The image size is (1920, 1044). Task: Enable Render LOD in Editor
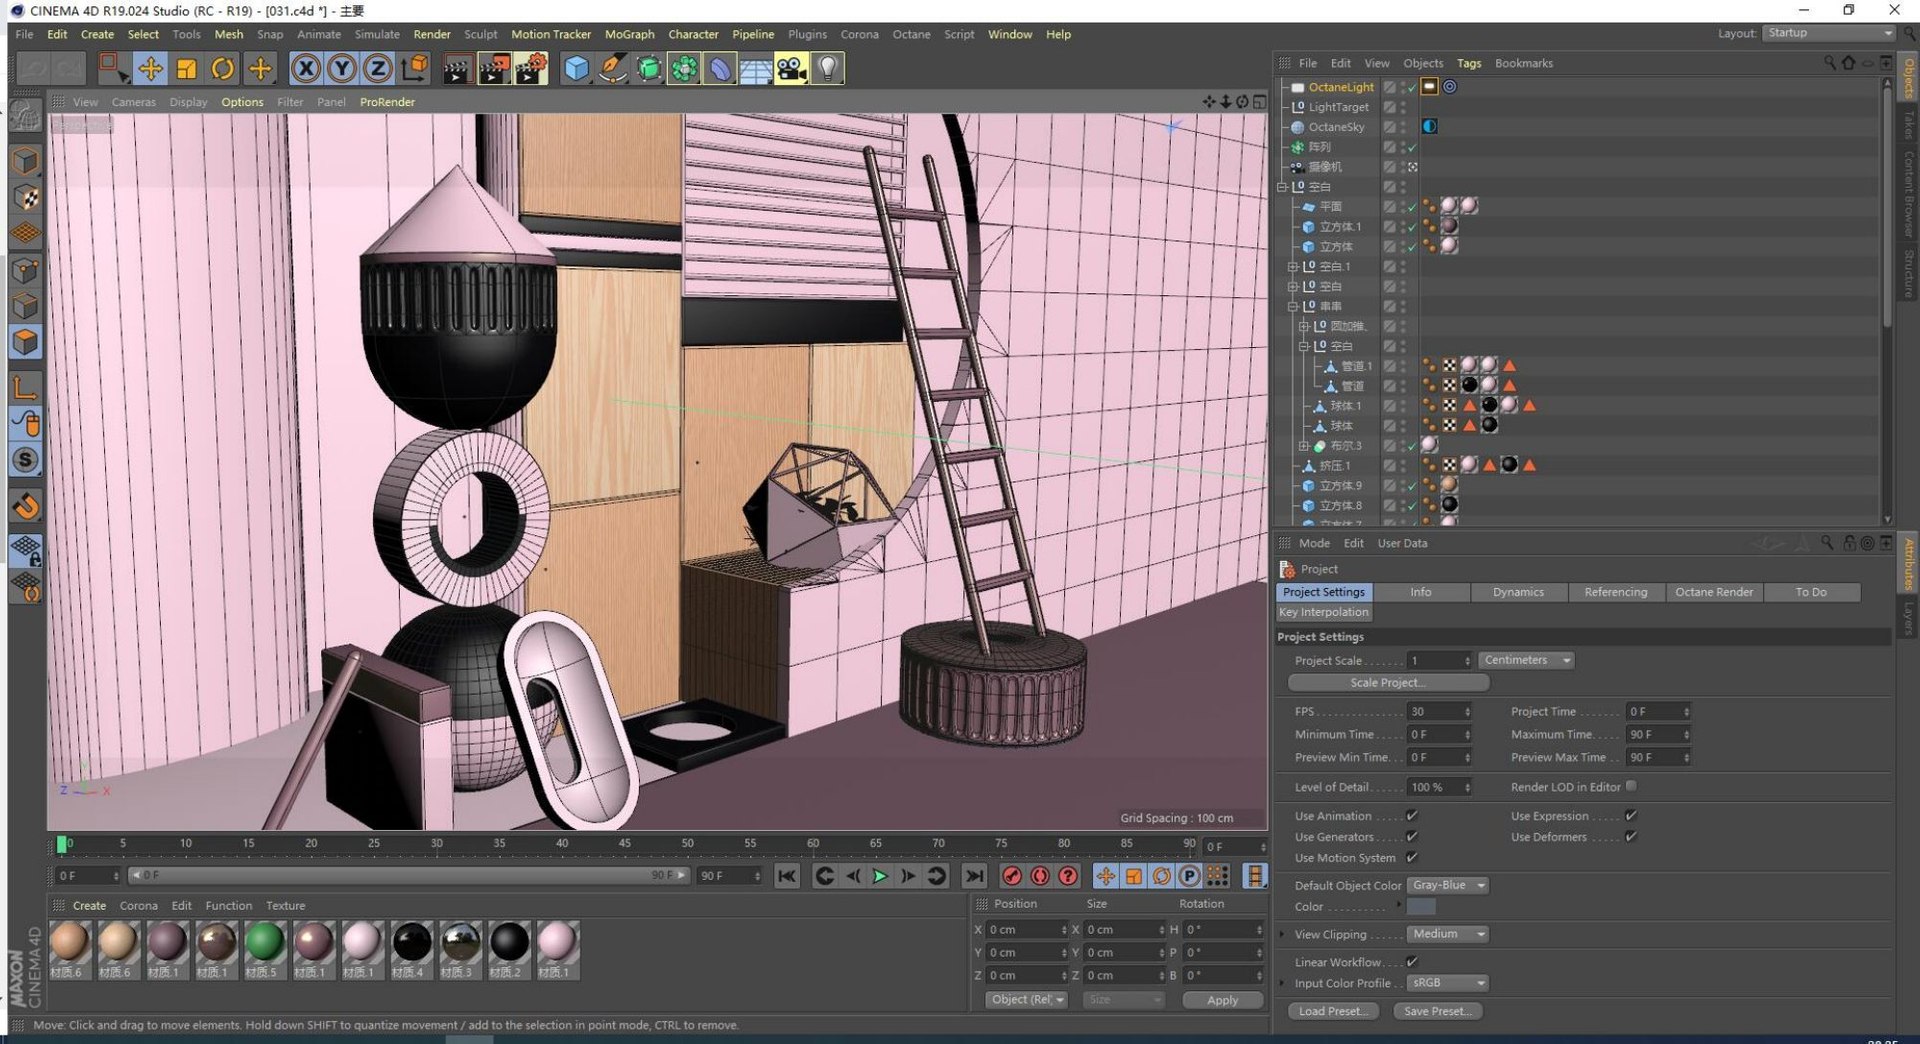tap(1631, 787)
